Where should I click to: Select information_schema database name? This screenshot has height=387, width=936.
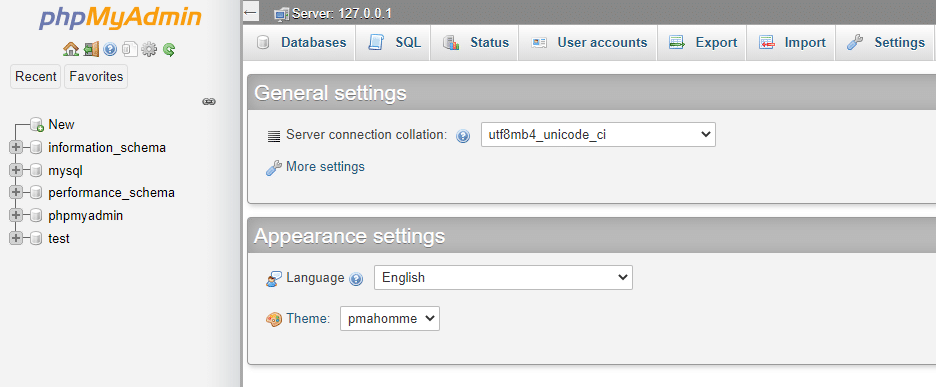pyautogui.click(x=107, y=148)
